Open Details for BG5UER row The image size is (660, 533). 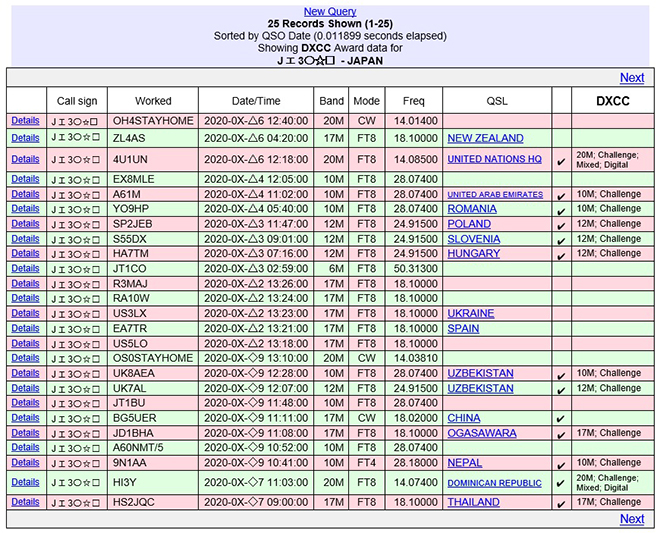coord(25,418)
